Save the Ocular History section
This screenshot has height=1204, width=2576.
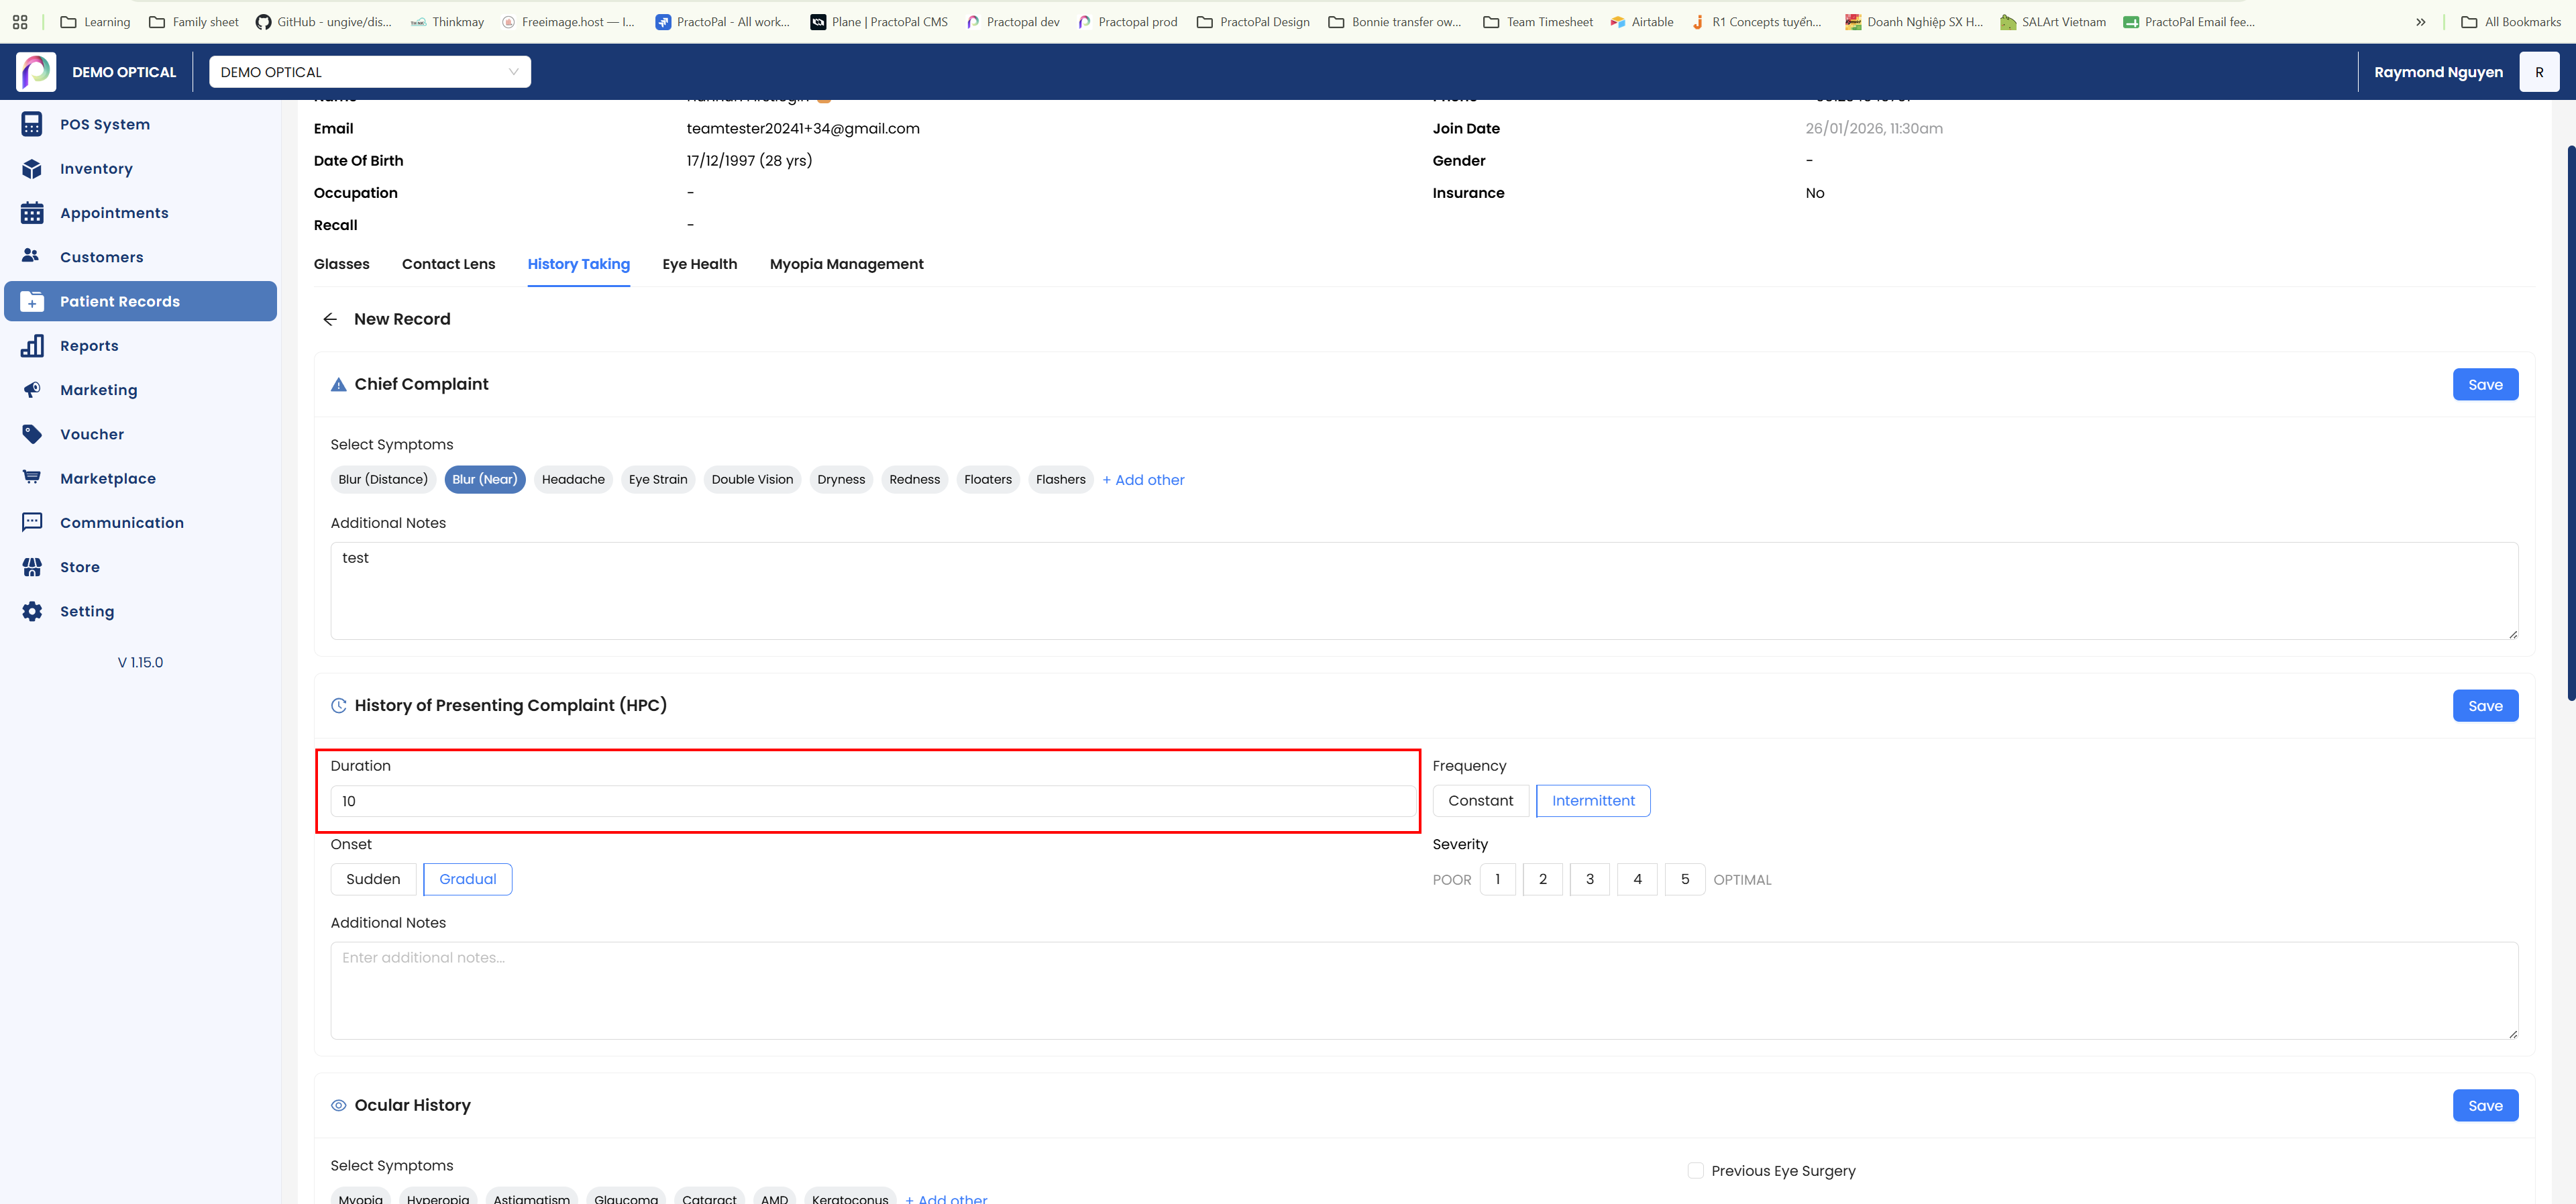2485,1106
